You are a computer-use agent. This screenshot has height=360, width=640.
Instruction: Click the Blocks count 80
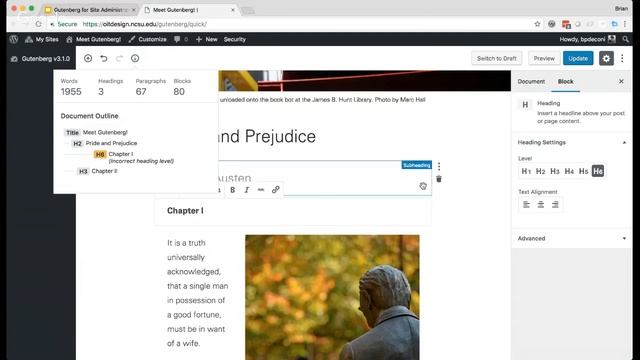(179, 91)
